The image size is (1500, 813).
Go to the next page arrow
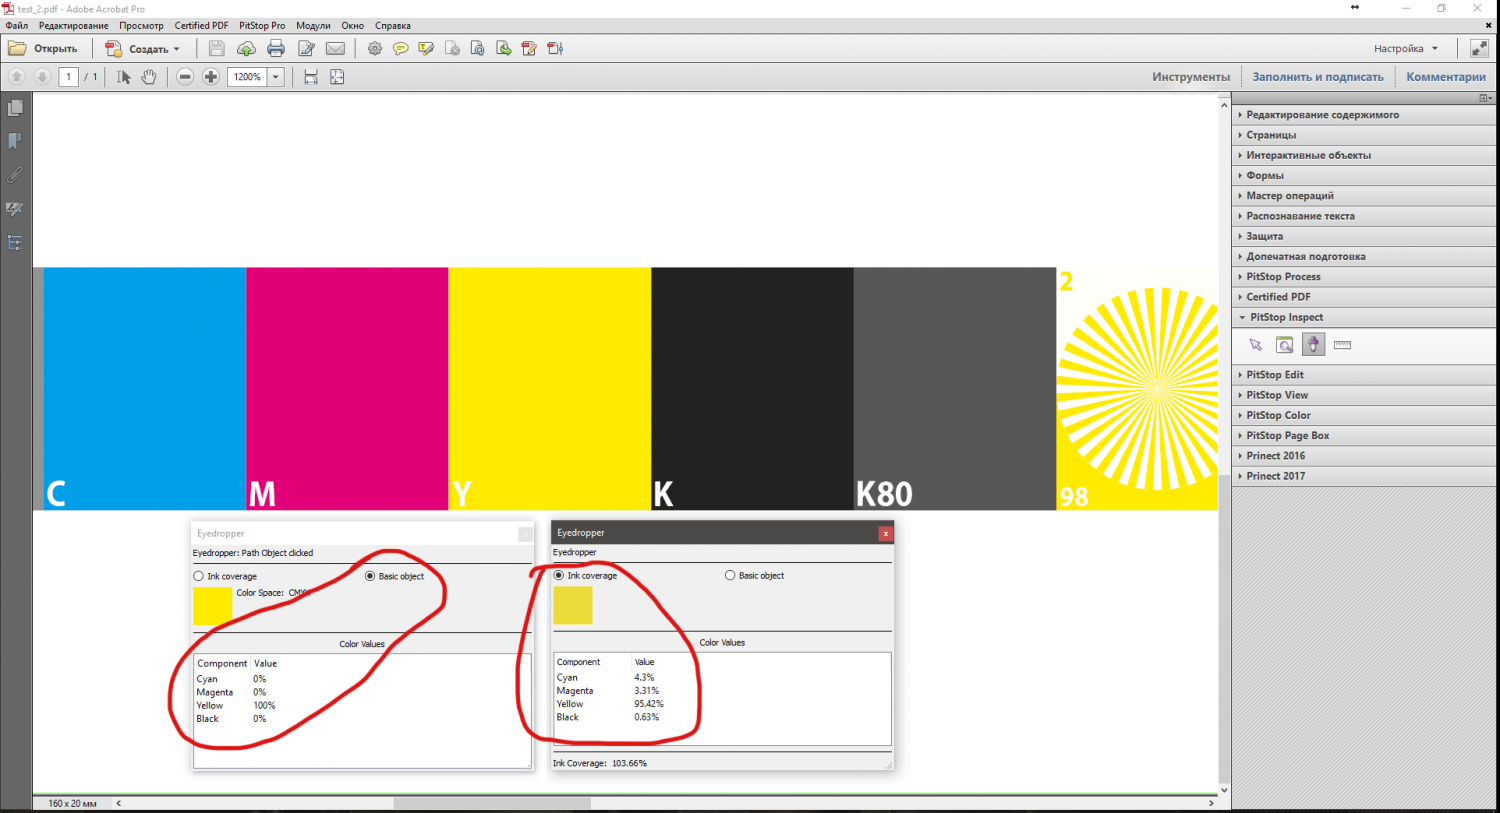(x=42, y=76)
